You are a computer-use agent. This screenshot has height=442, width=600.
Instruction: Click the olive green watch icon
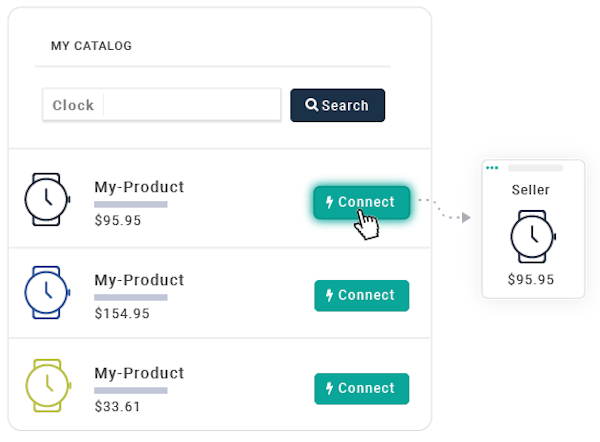coord(47,384)
